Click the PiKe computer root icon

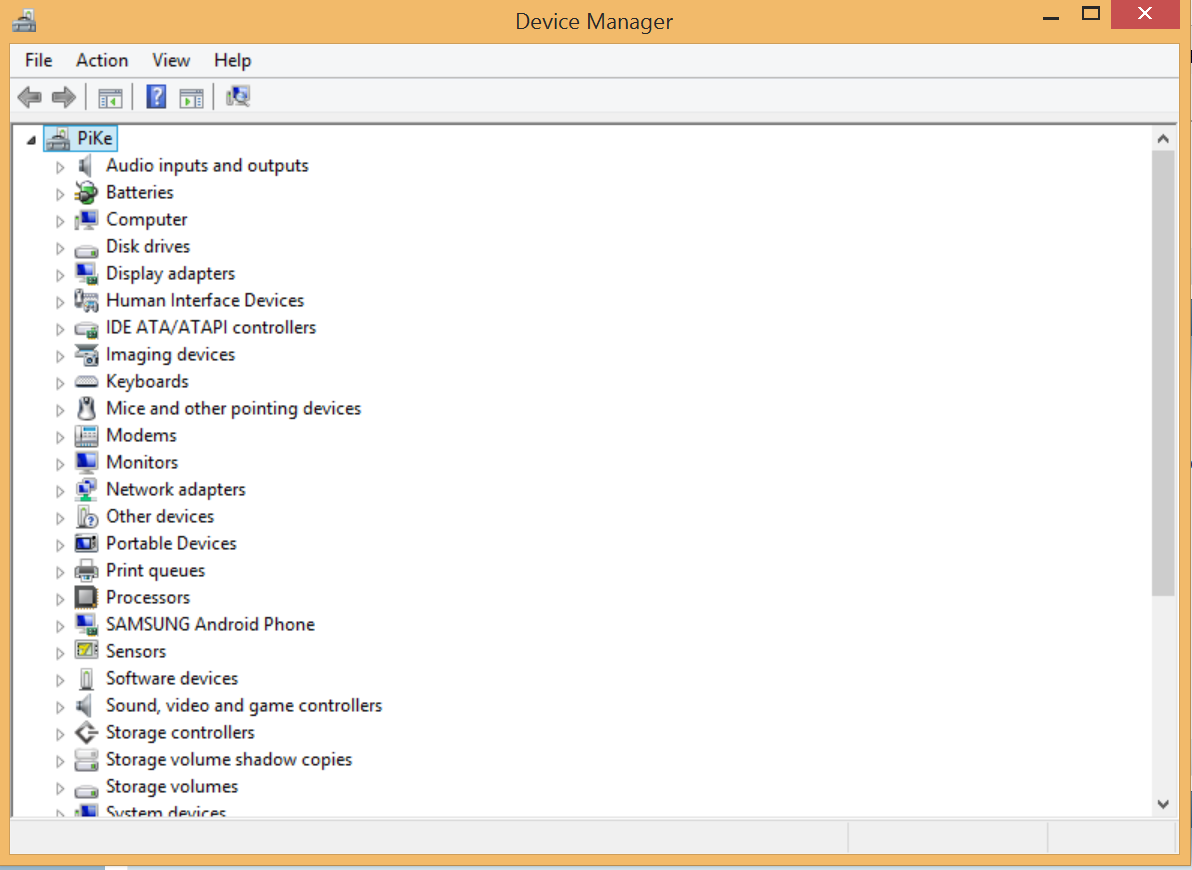58,138
